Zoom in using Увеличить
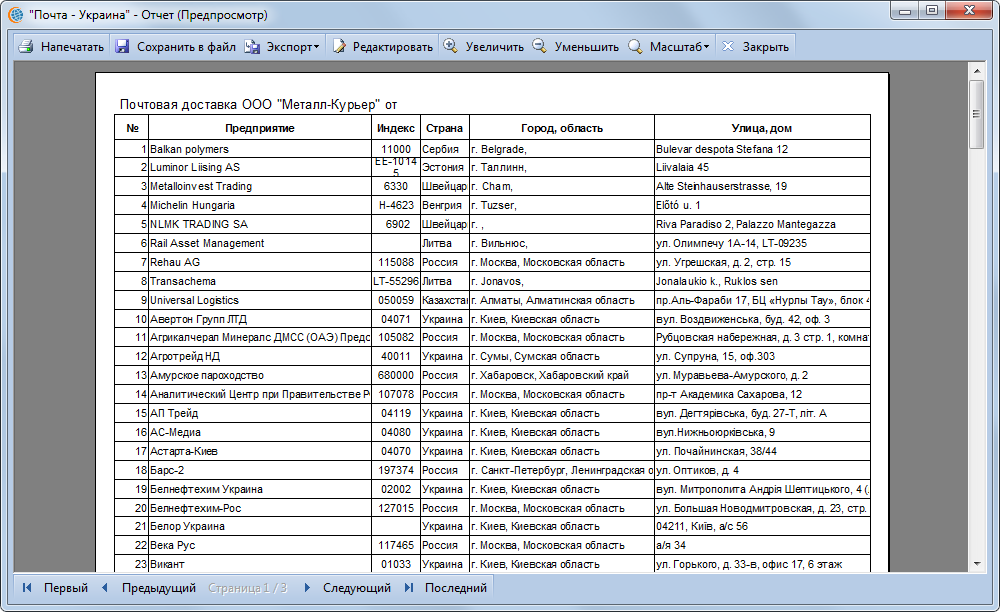Screen dimensions: 1000x612 click(x=495, y=47)
